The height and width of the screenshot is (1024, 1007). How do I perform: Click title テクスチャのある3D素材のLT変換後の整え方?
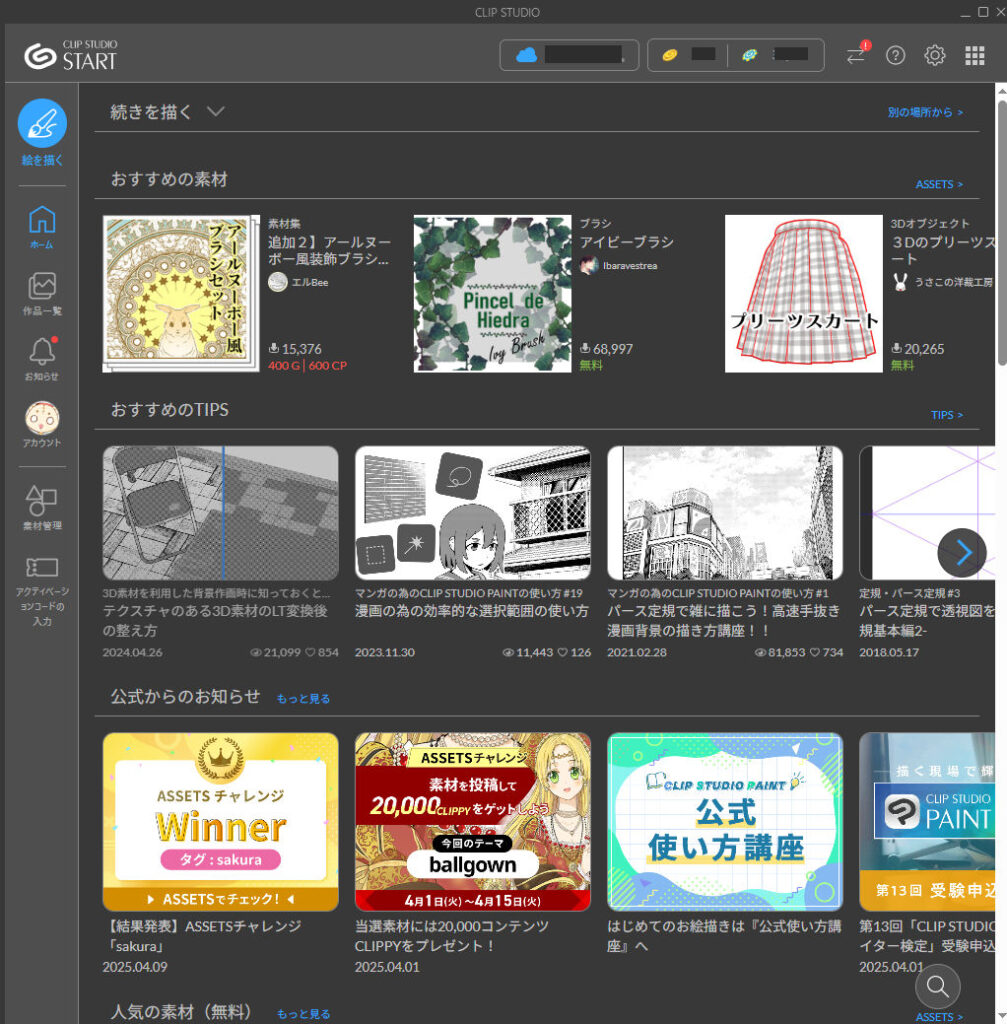point(215,621)
